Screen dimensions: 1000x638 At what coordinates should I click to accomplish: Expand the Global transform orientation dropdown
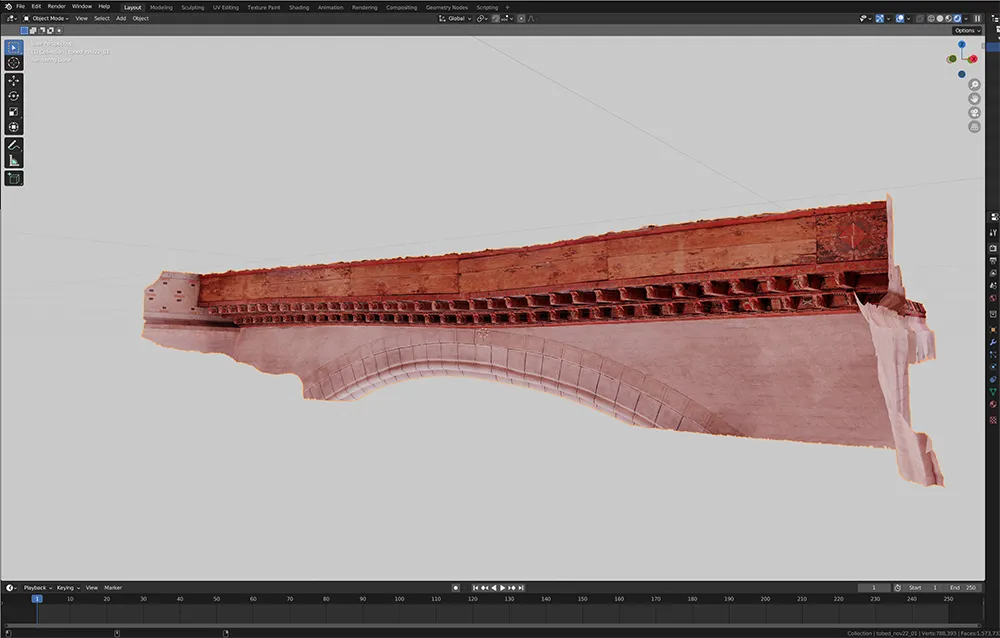tap(457, 18)
